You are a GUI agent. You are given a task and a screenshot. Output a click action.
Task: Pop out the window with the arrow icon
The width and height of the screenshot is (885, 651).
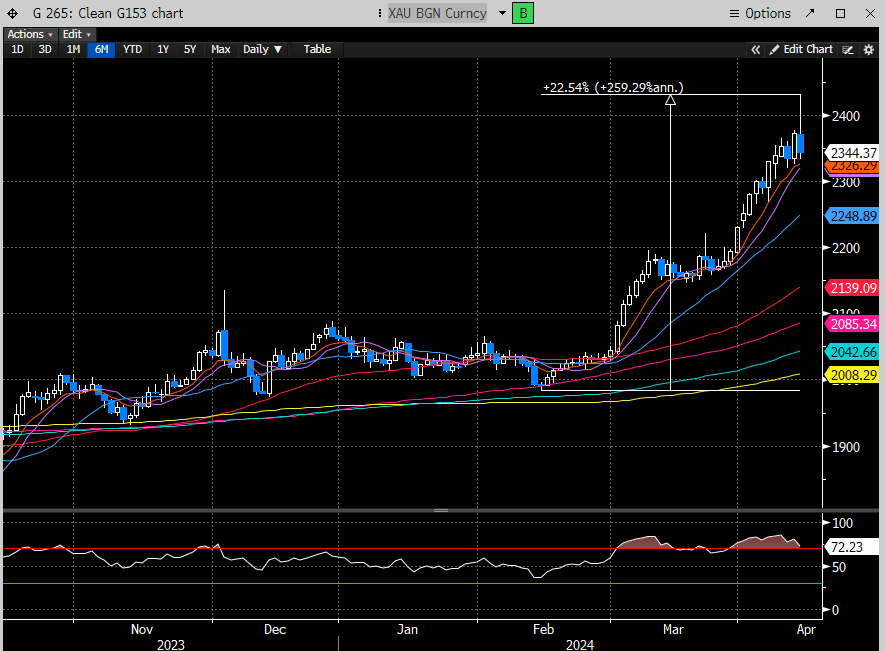[x=811, y=13]
